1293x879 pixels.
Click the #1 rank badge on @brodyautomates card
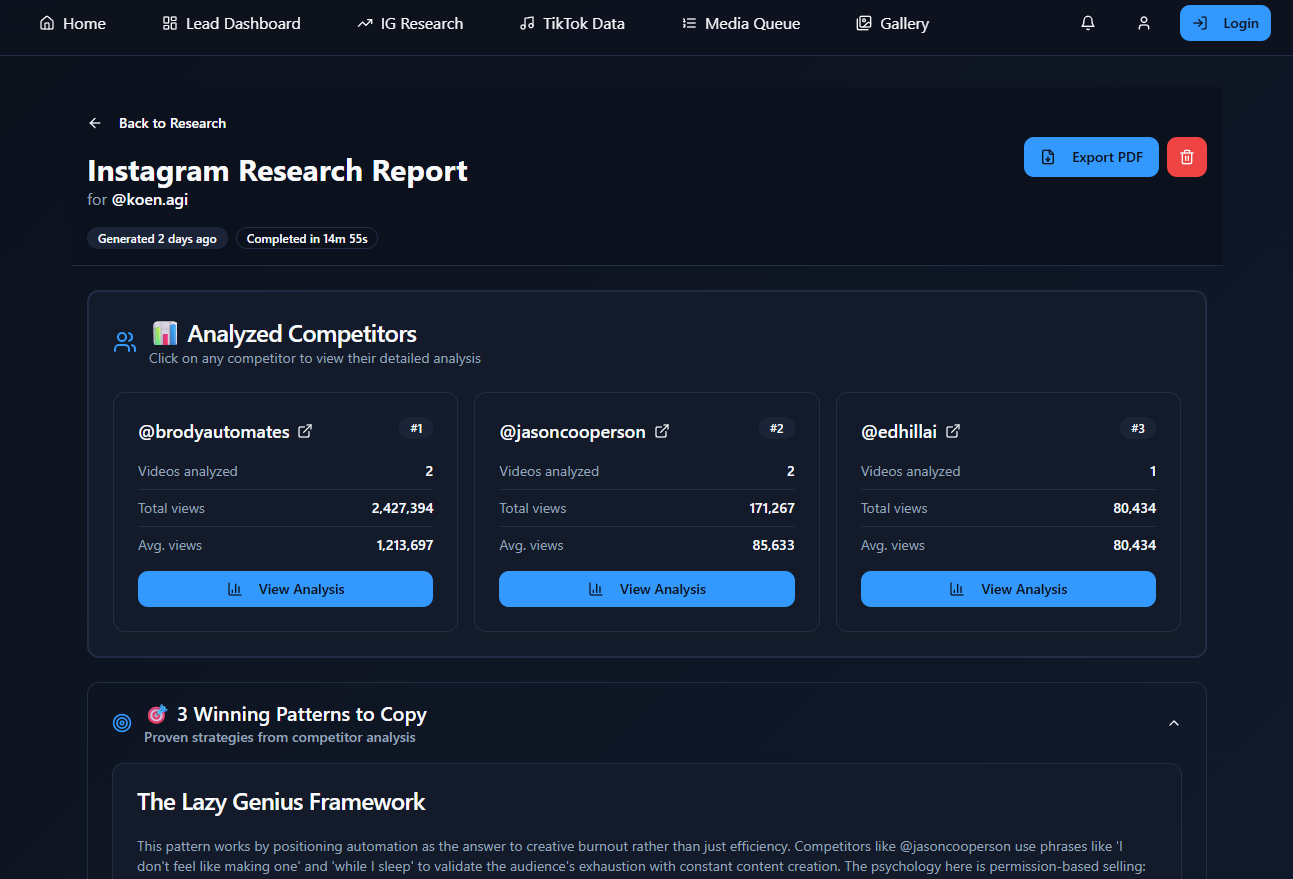point(416,428)
